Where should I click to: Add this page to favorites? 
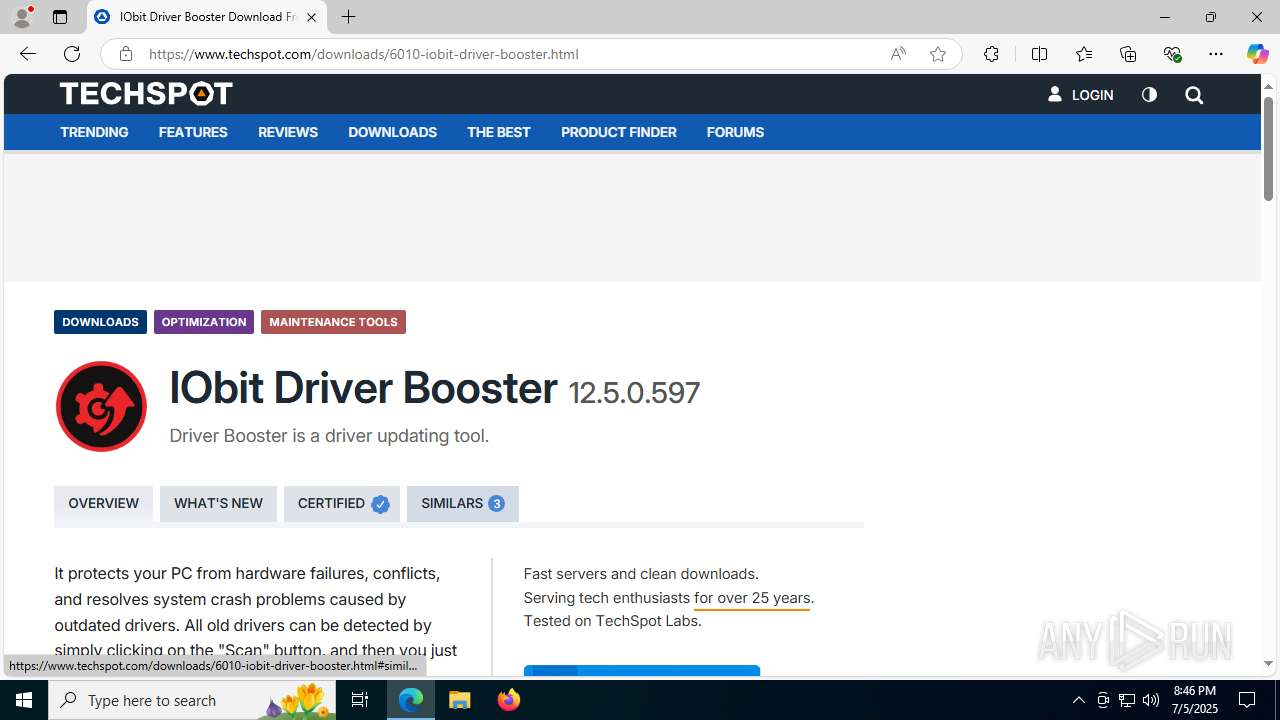point(938,54)
